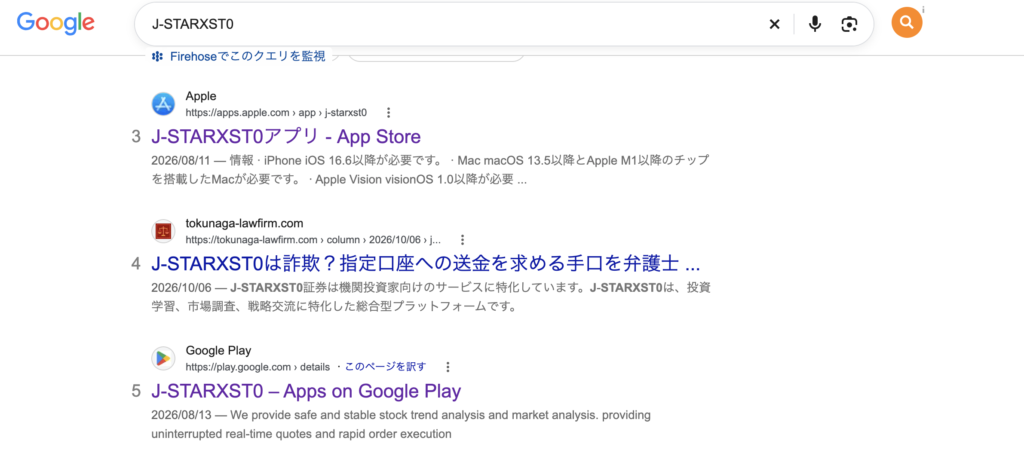The width and height of the screenshot is (1024, 465).
Task: Click 'このページを訳す' translate link
Action: click(x=386, y=366)
